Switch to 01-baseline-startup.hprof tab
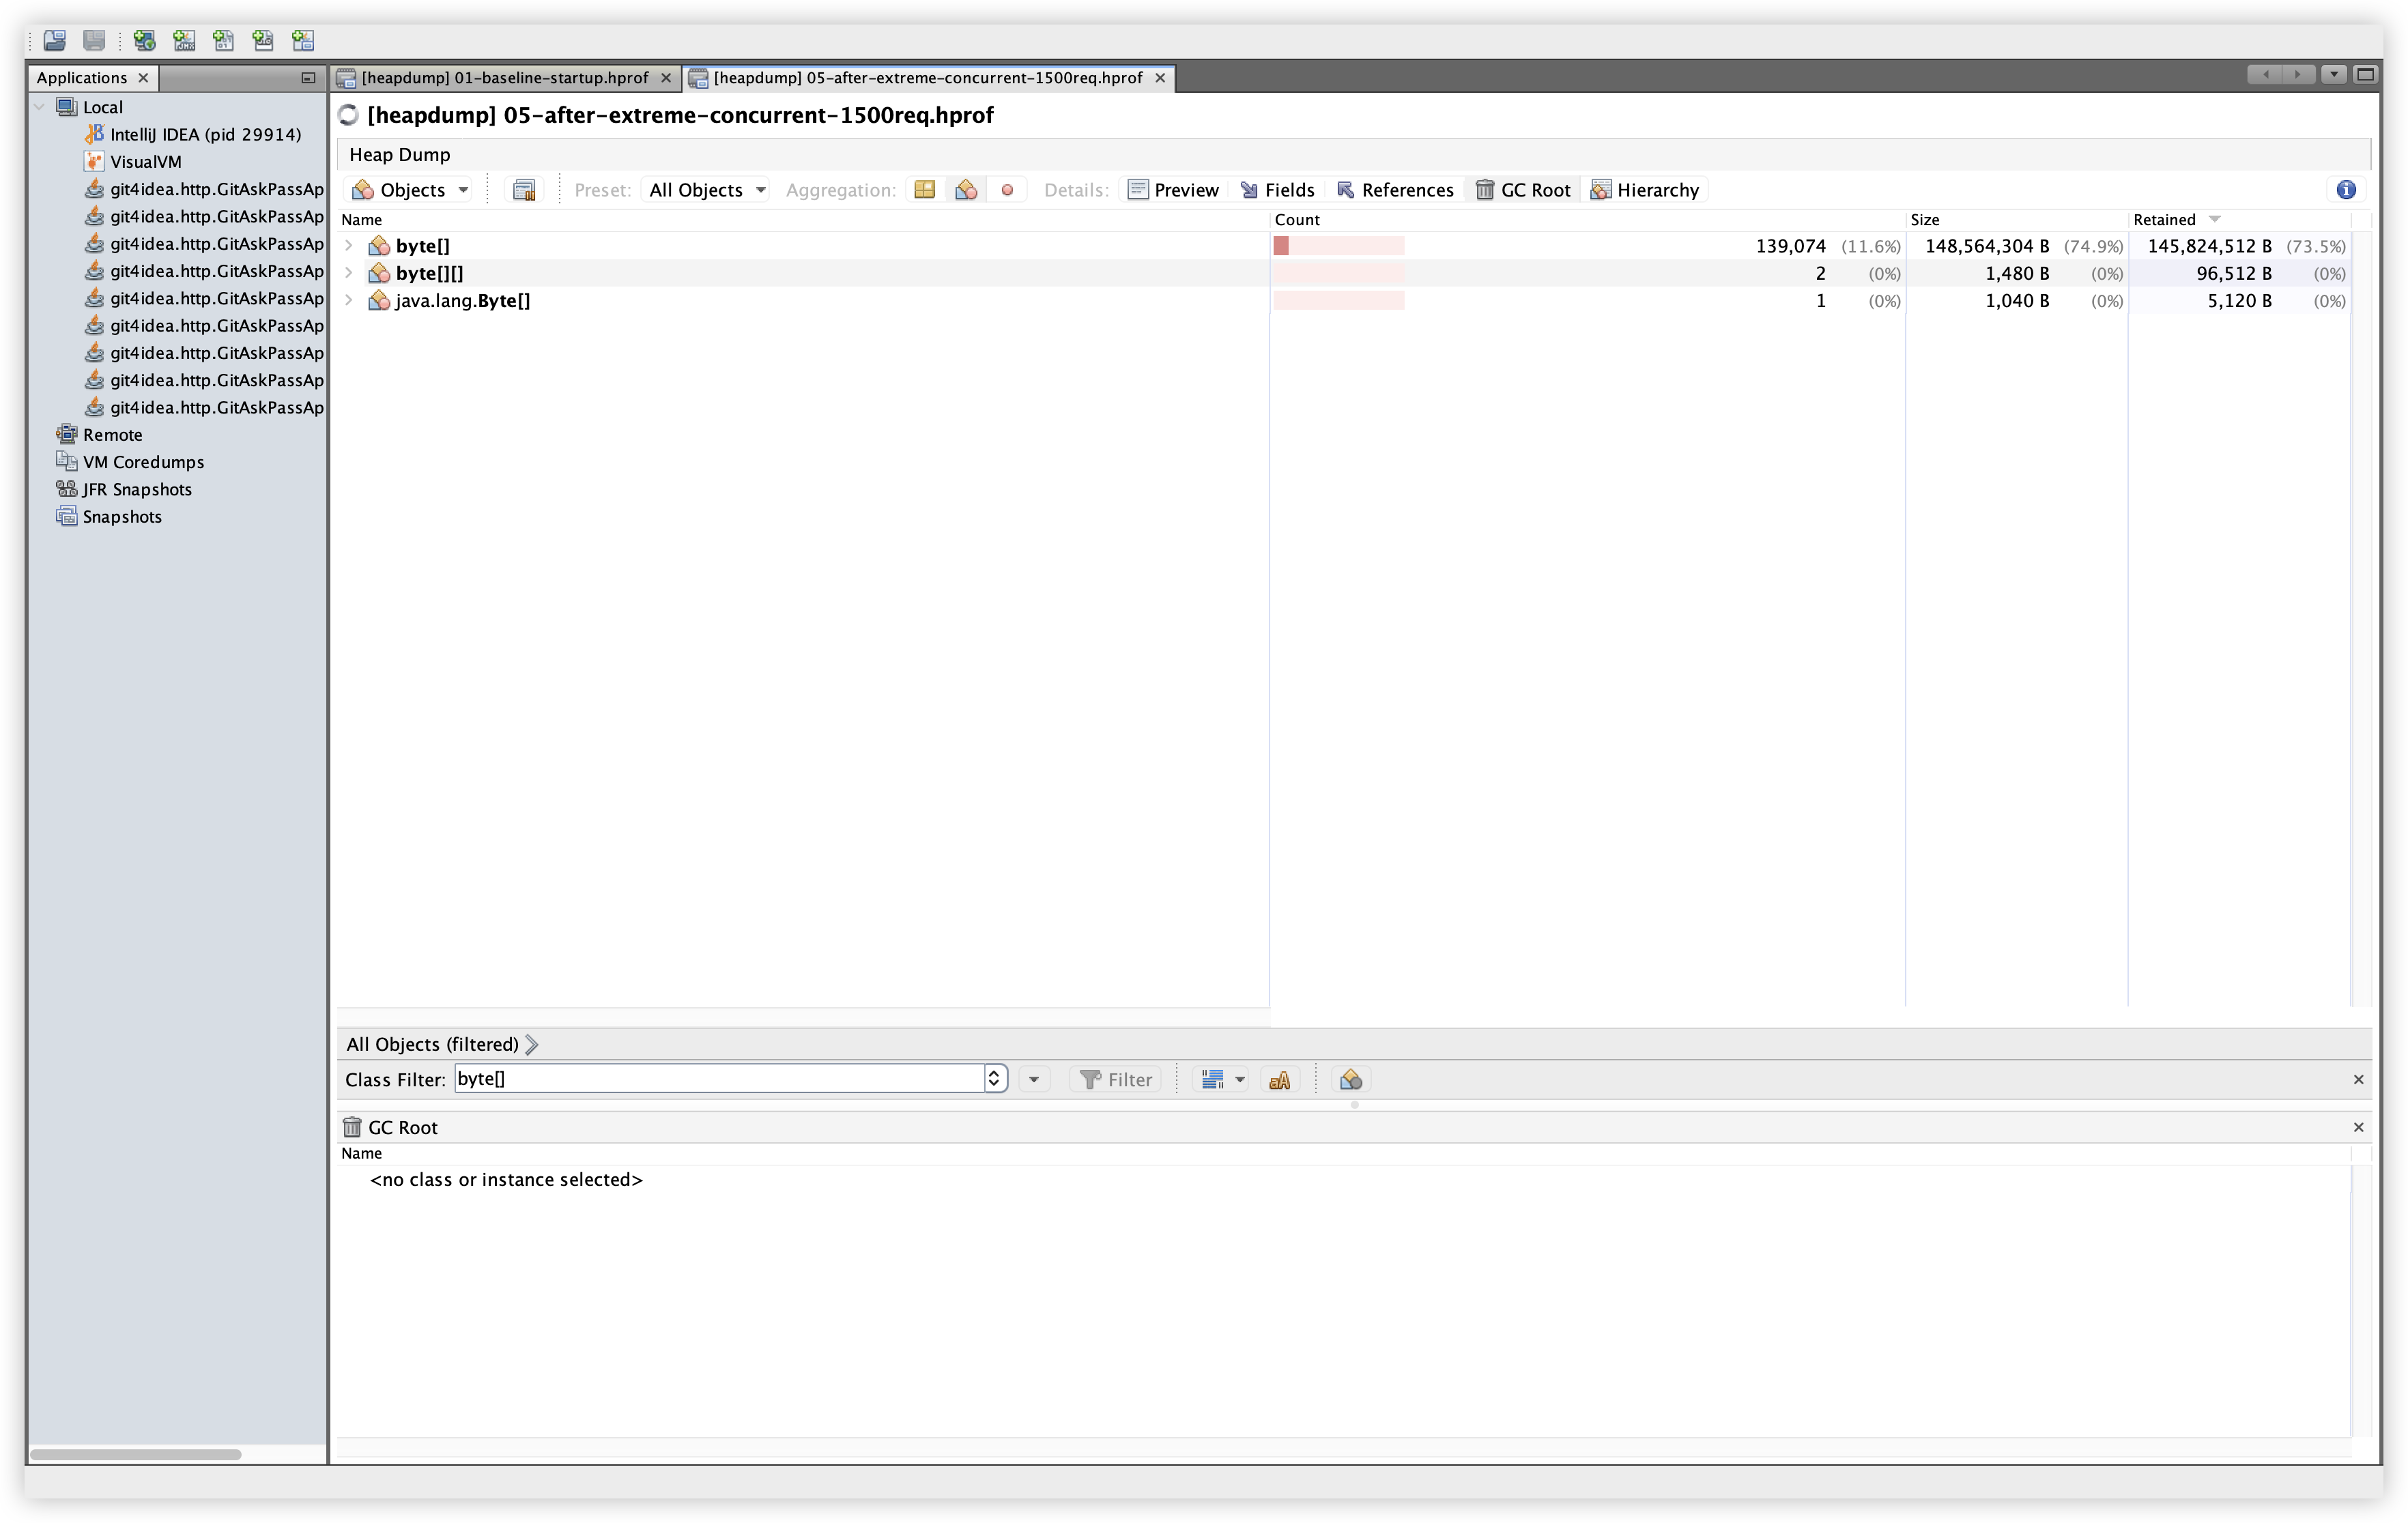 [504, 78]
